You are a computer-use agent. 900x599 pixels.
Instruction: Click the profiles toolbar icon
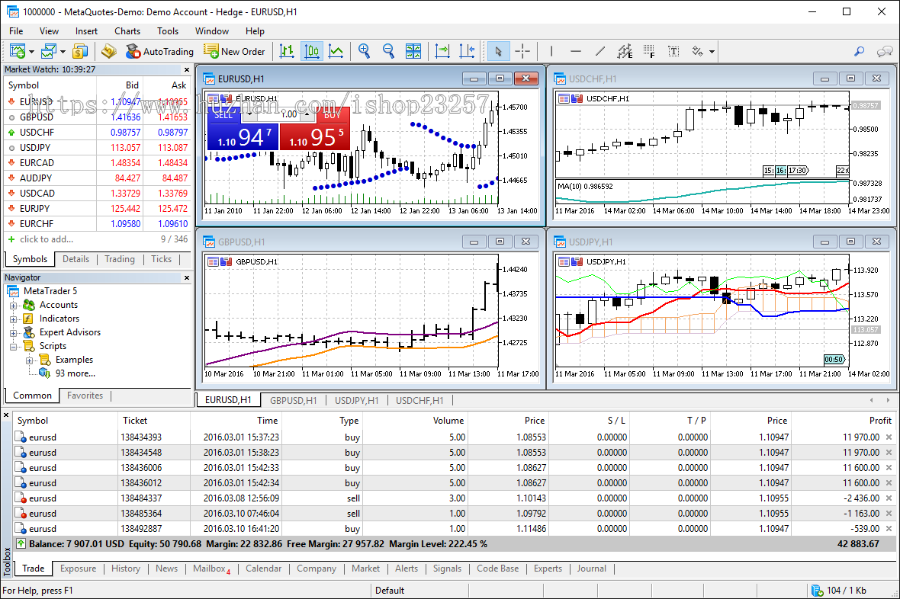pyautogui.click(x=48, y=52)
